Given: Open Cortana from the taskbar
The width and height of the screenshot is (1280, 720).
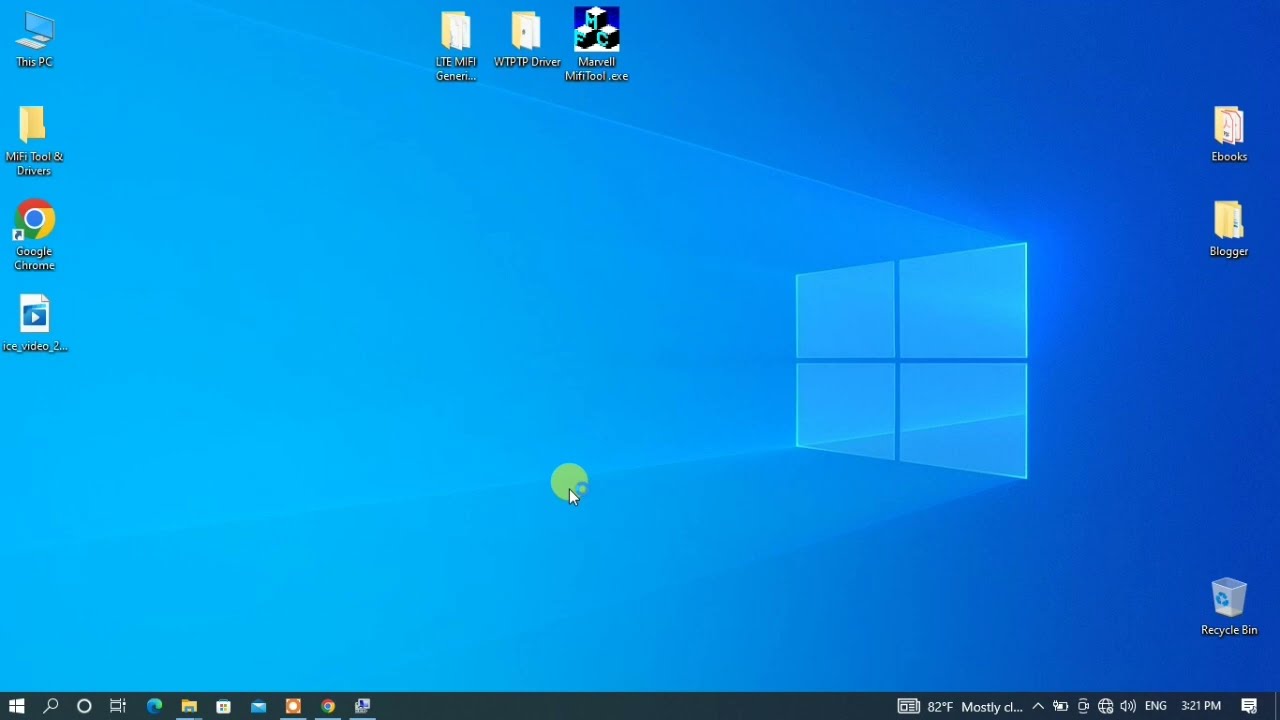Looking at the screenshot, I should [x=84, y=706].
